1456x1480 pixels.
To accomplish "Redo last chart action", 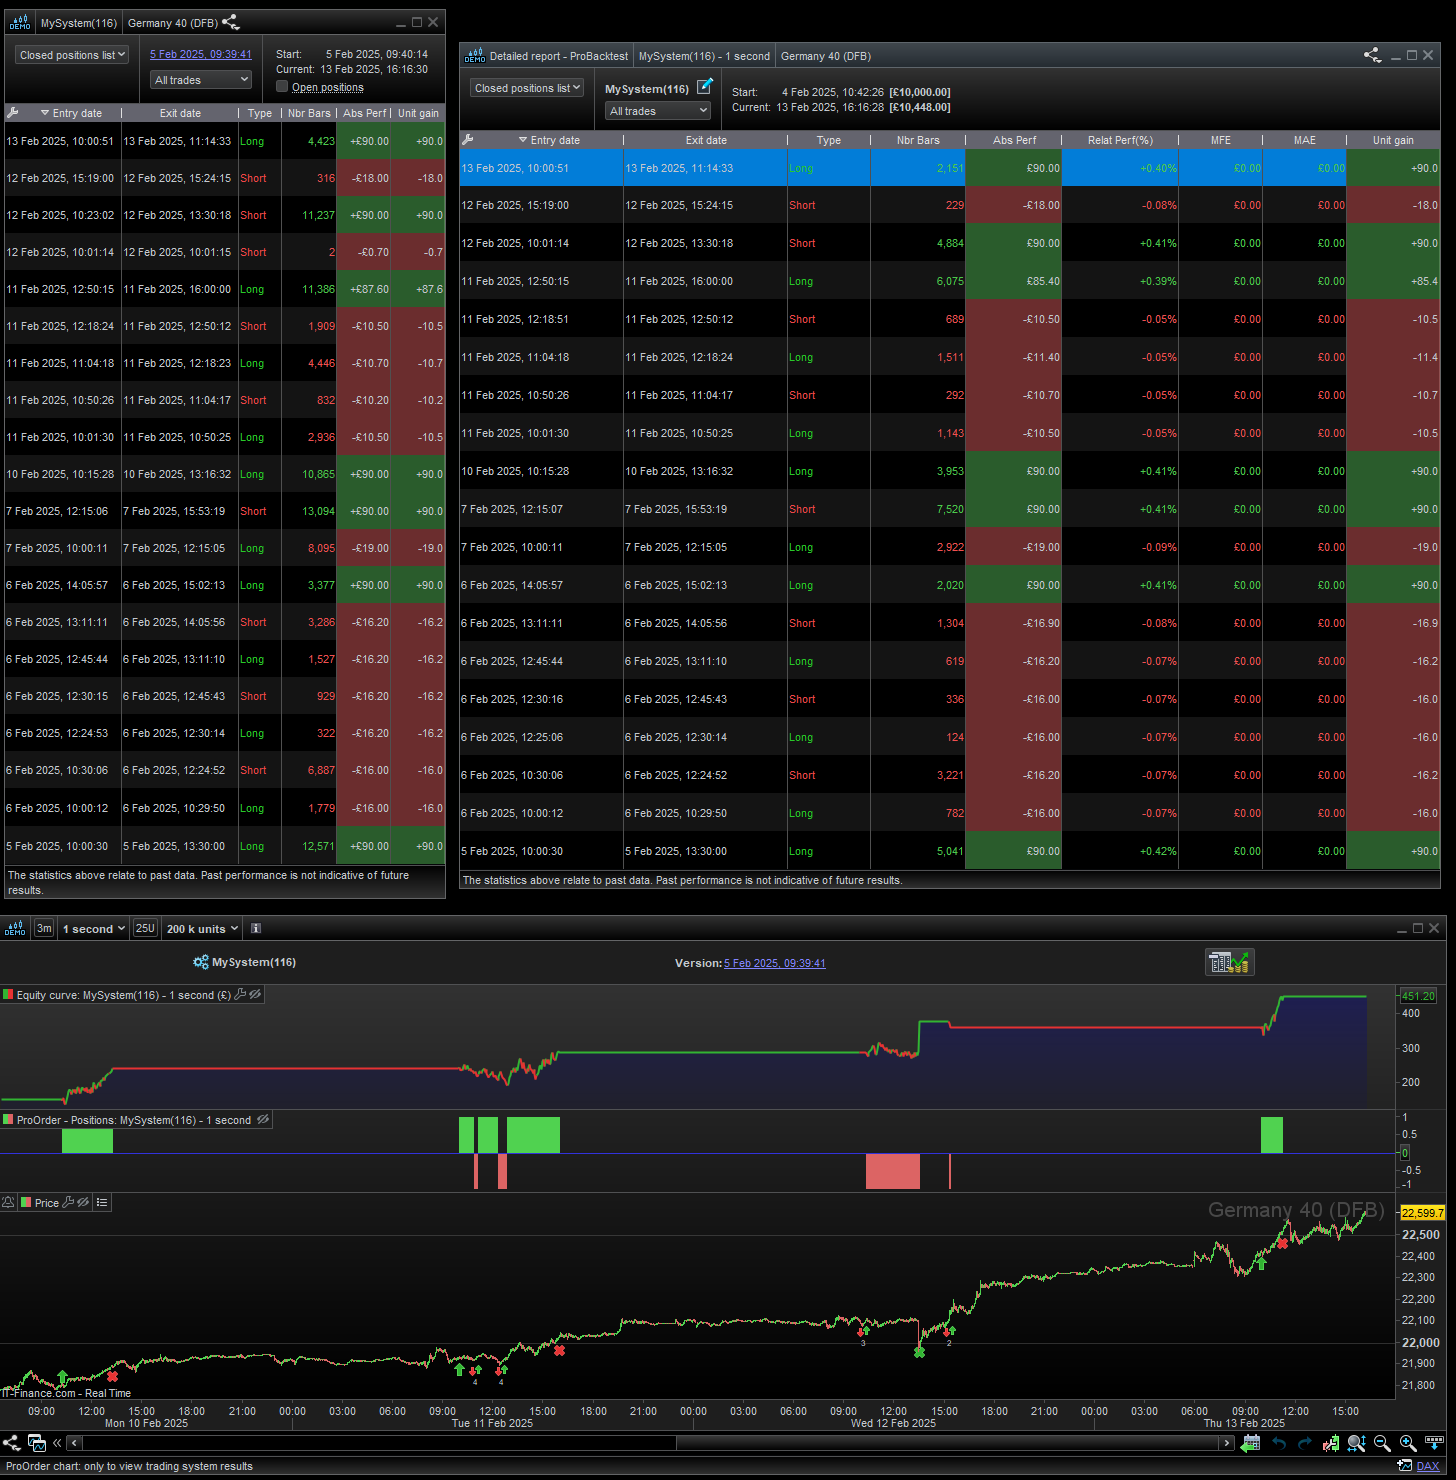I will pyautogui.click(x=1304, y=1442).
